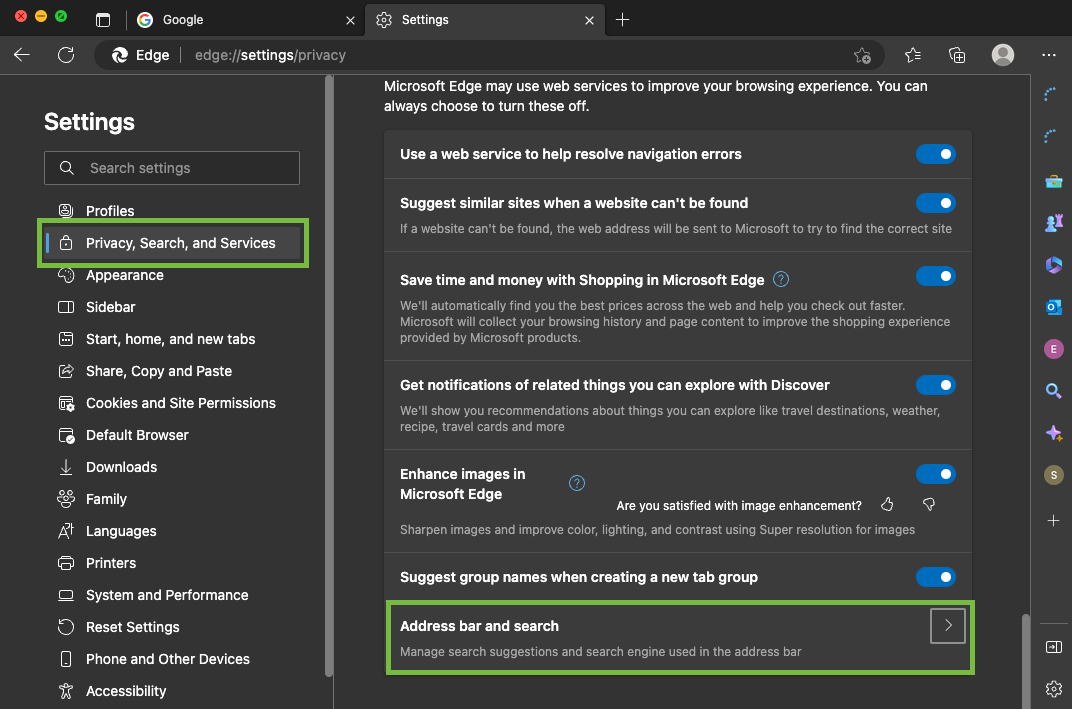Click the profile avatar icon
Viewport: 1072px width, 709px height.
[1003, 55]
